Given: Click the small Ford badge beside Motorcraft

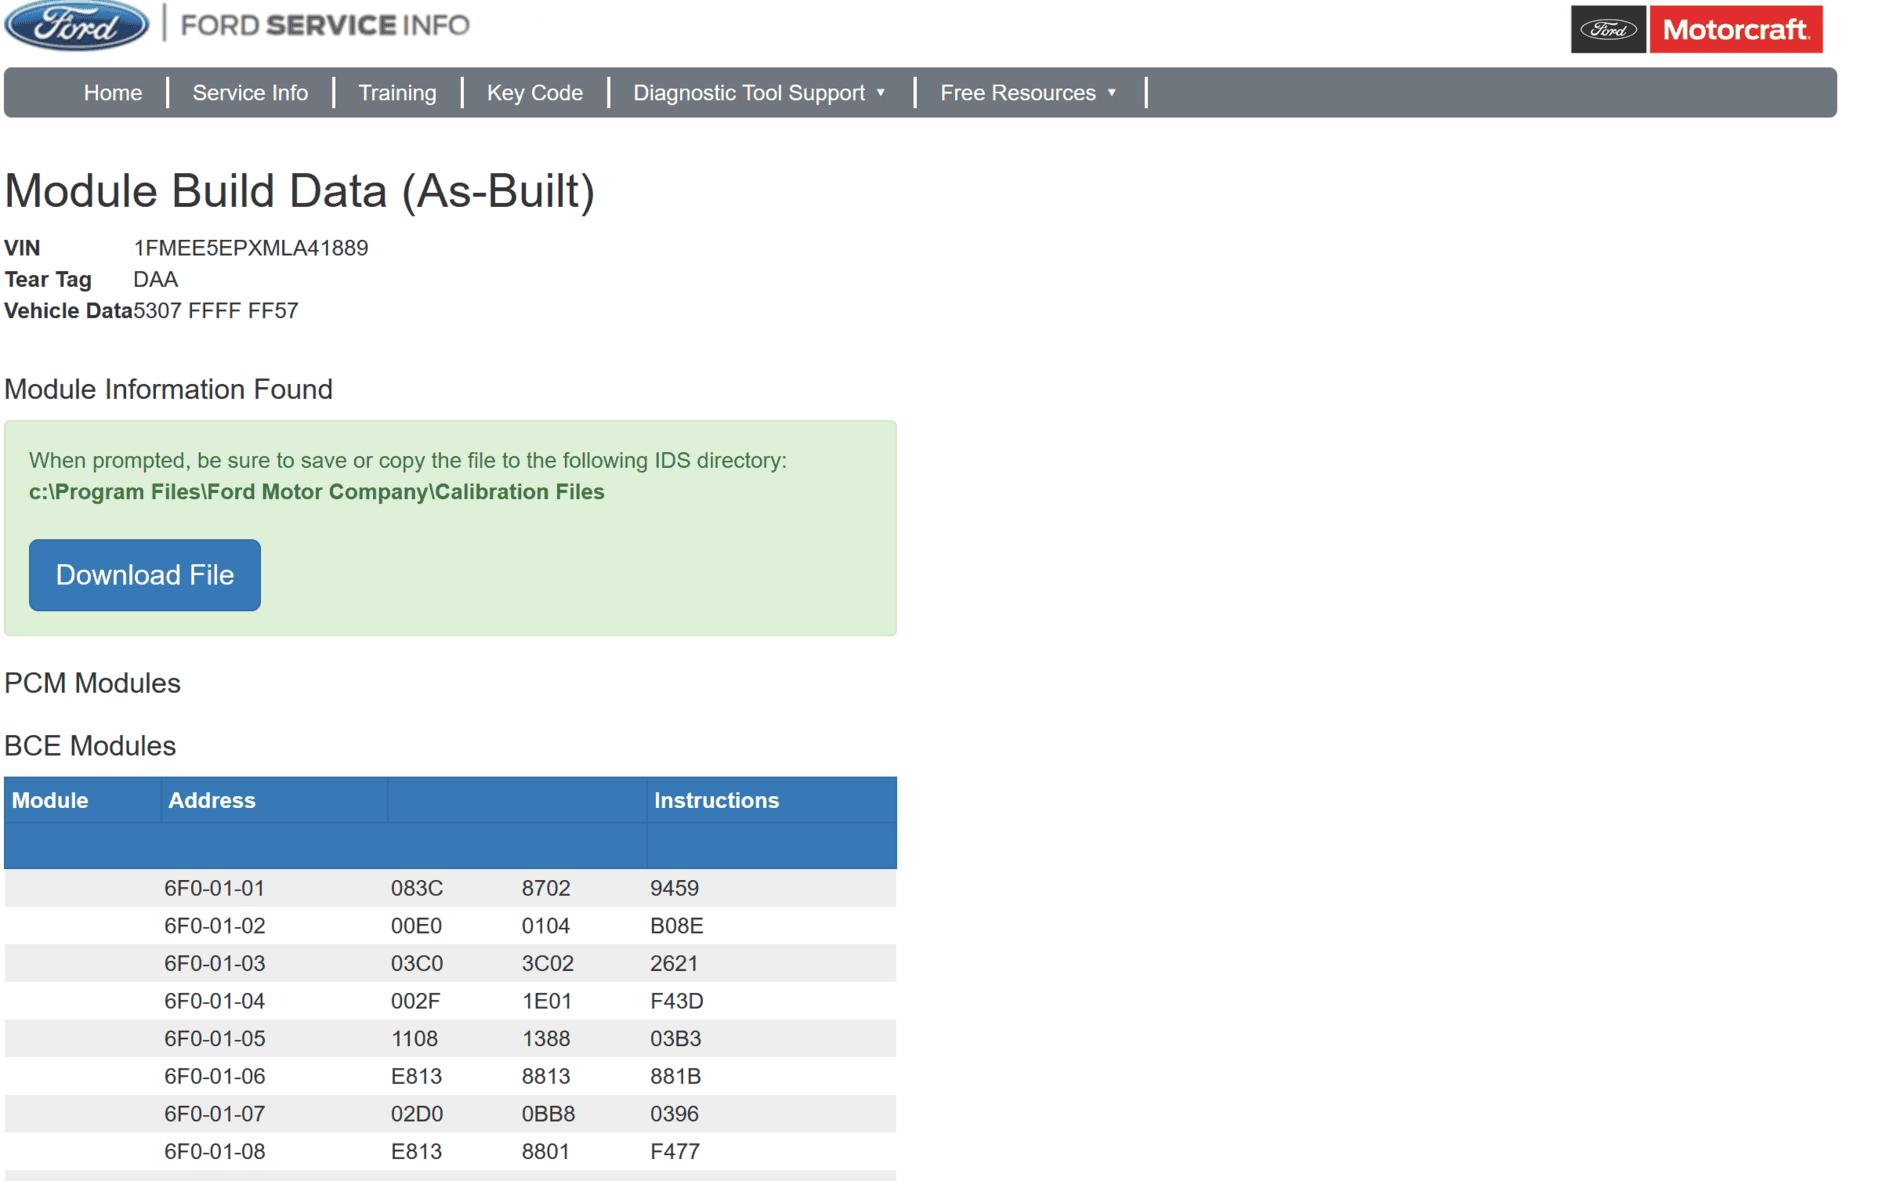Looking at the screenshot, I should (x=1608, y=30).
